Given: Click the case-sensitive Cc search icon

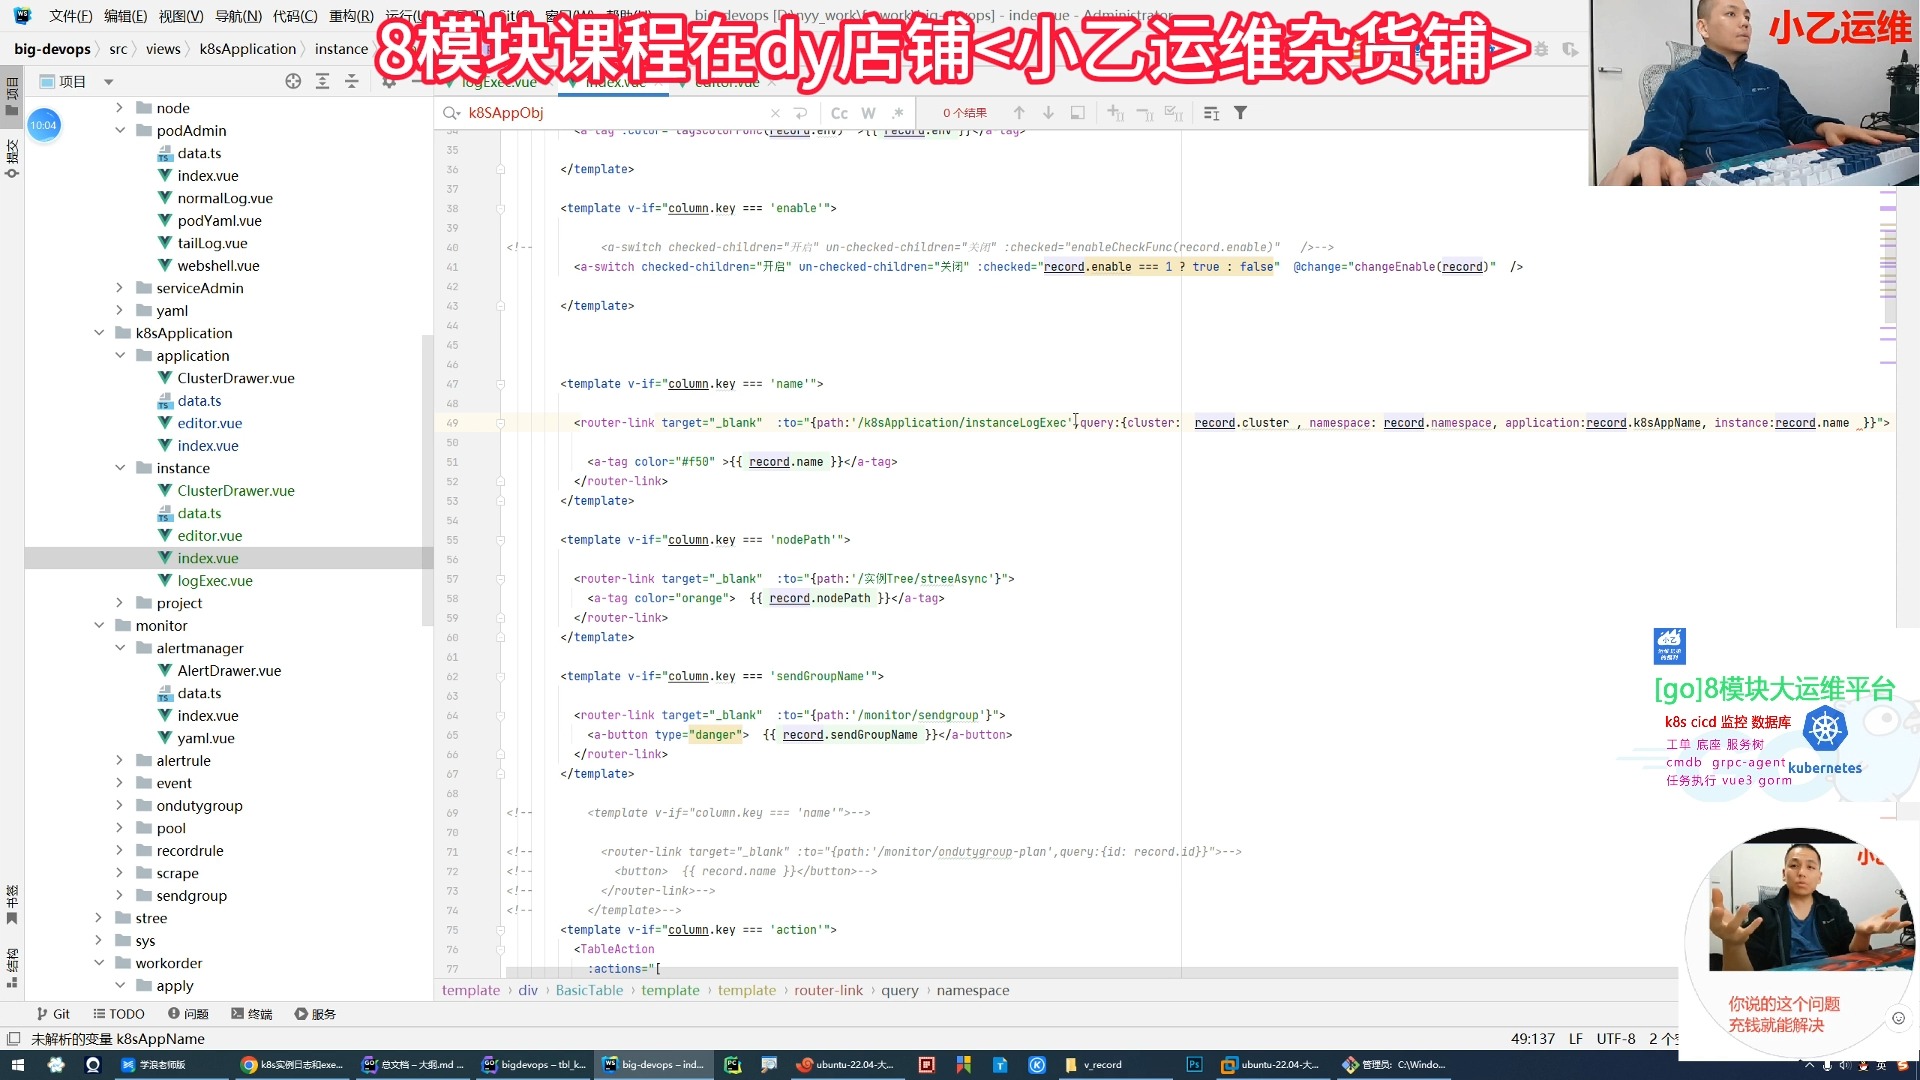Looking at the screenshot, I should pos(840,112).
